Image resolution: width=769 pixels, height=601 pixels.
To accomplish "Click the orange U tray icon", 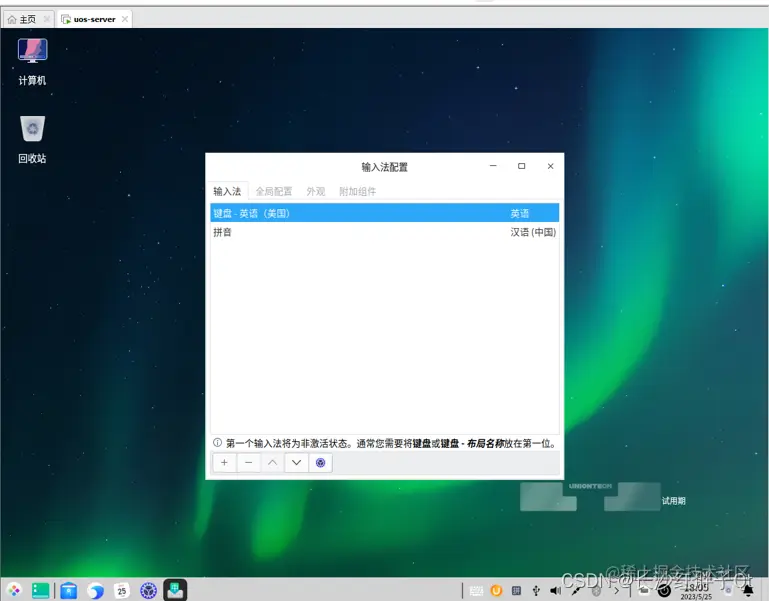I will (x=496, y=591).
